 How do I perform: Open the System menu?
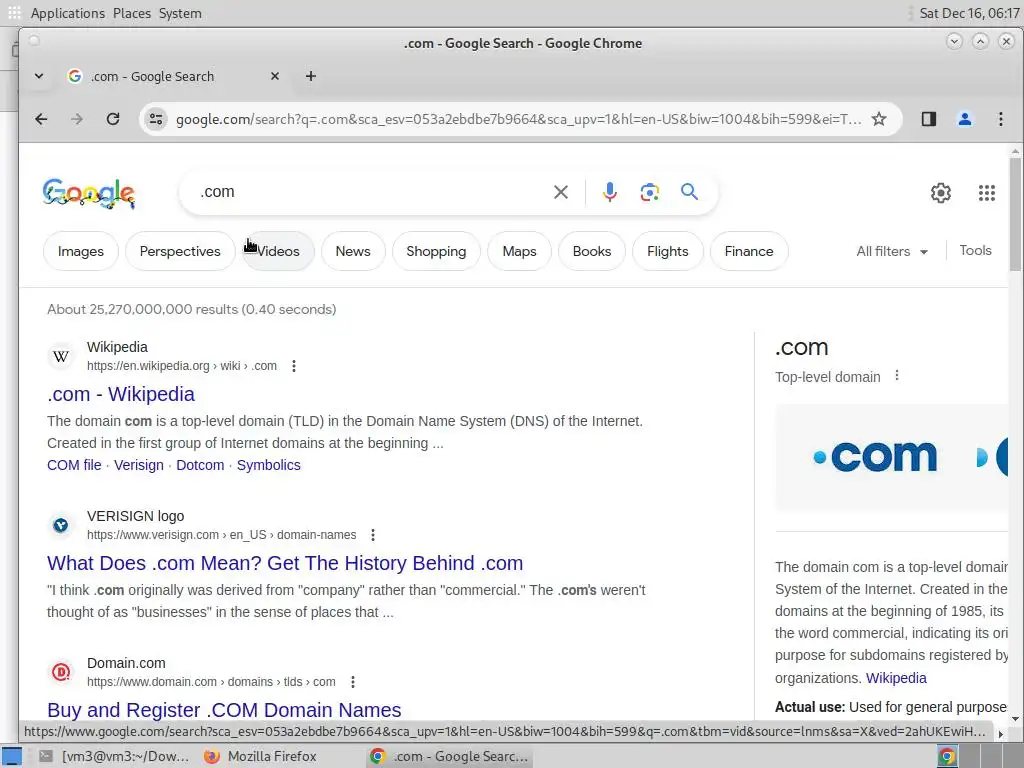[180, 13]
